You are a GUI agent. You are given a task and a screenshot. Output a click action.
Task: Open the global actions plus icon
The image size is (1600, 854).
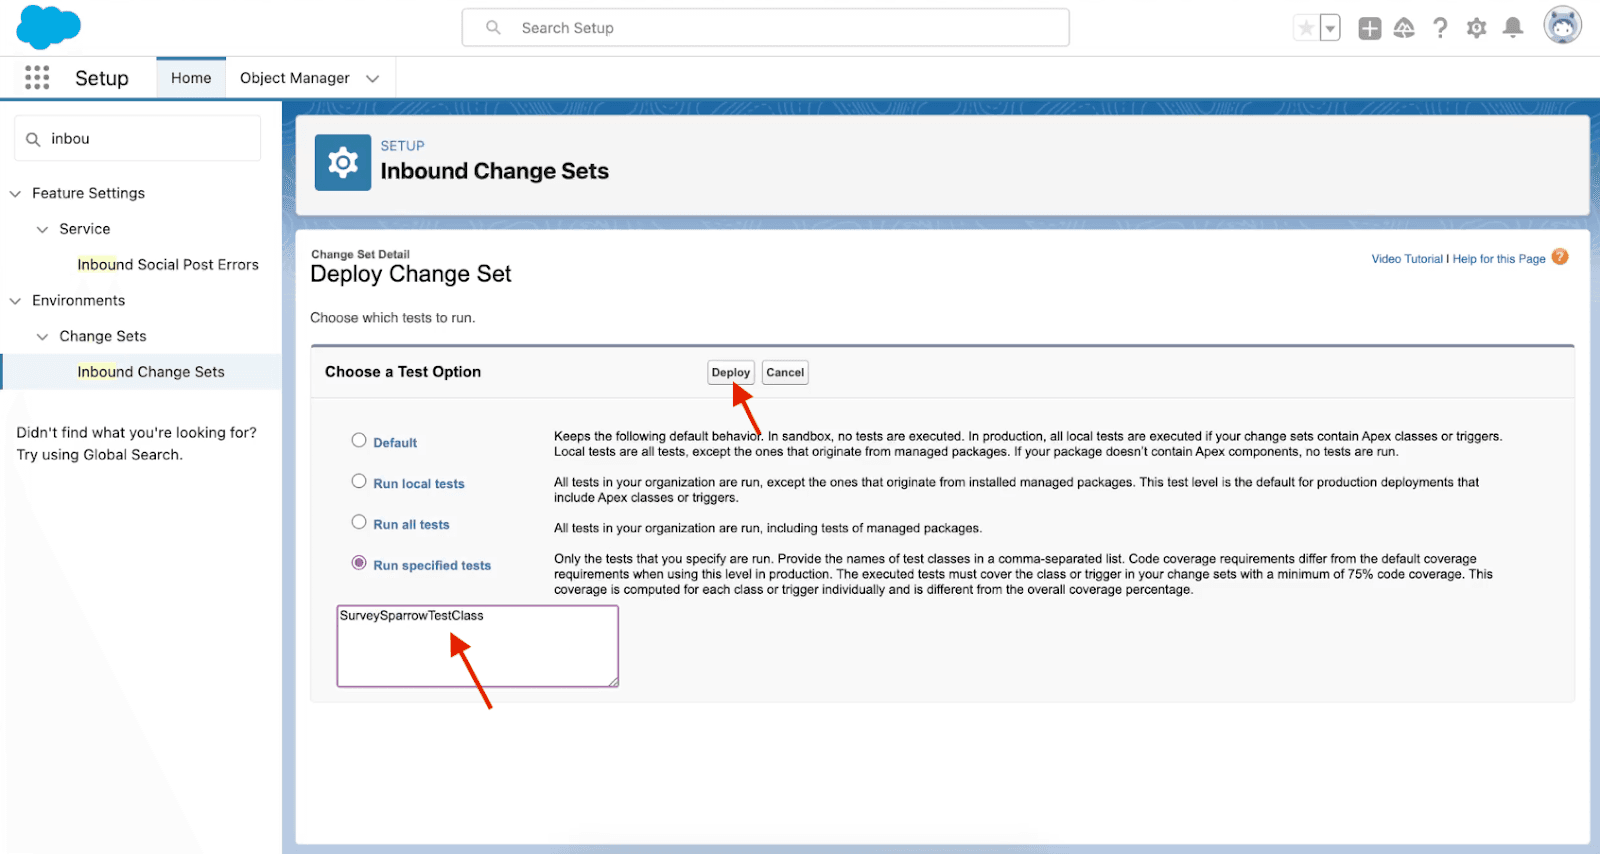click(1369, 28)
